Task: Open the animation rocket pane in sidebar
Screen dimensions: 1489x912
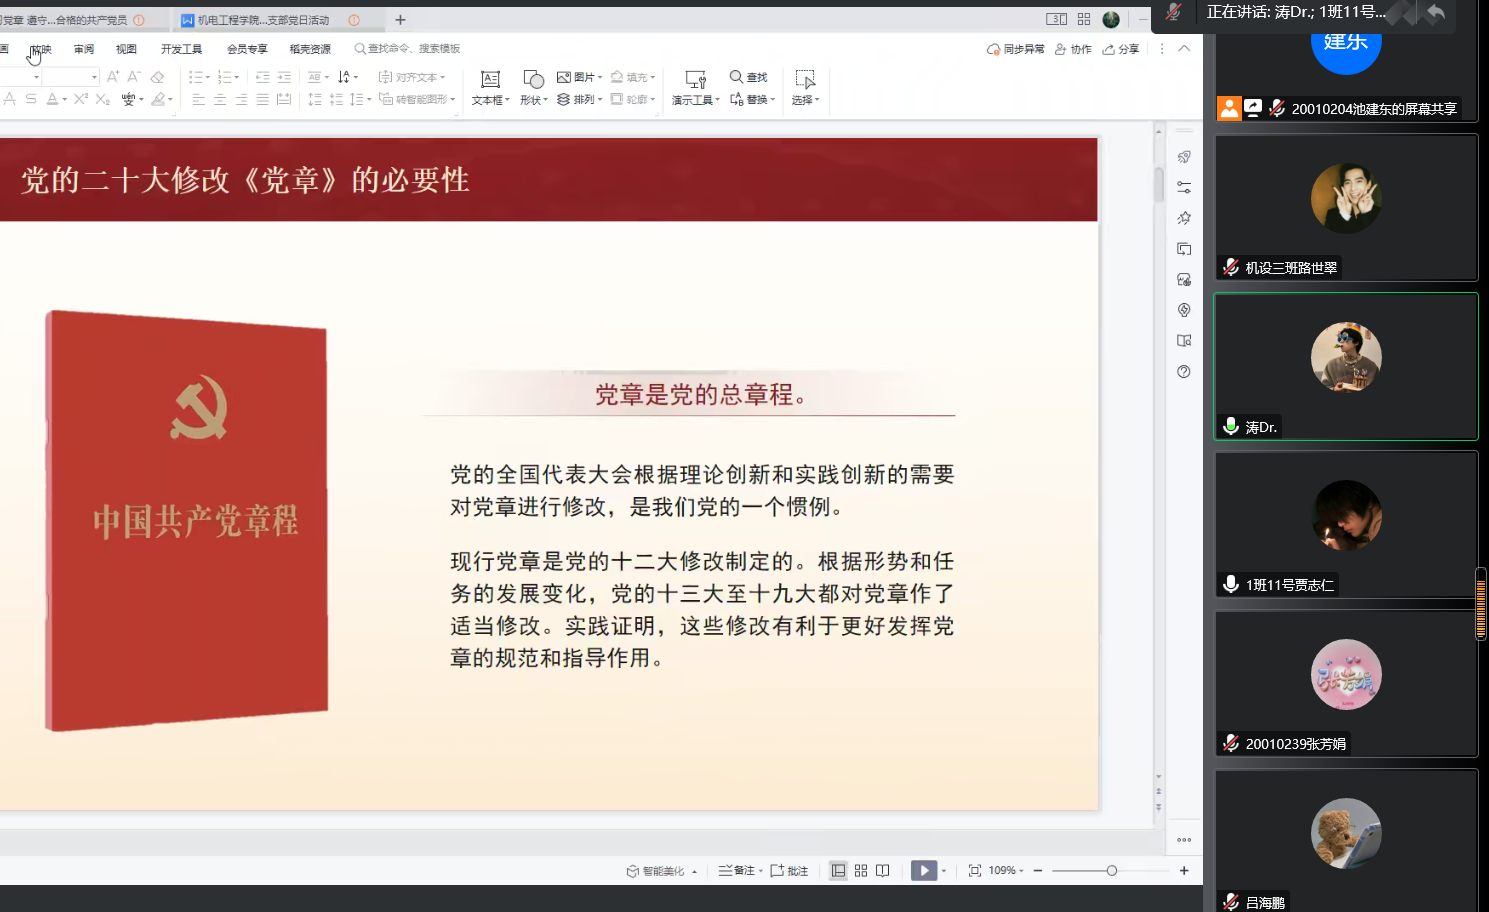Action: pyautogui.click(x=1184, y=157)
